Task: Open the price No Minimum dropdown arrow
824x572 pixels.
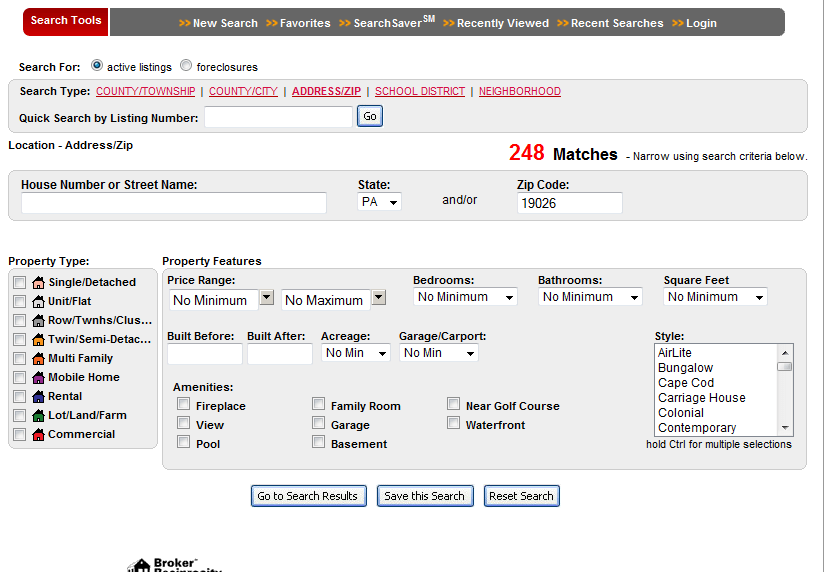Action: [267, 298]
